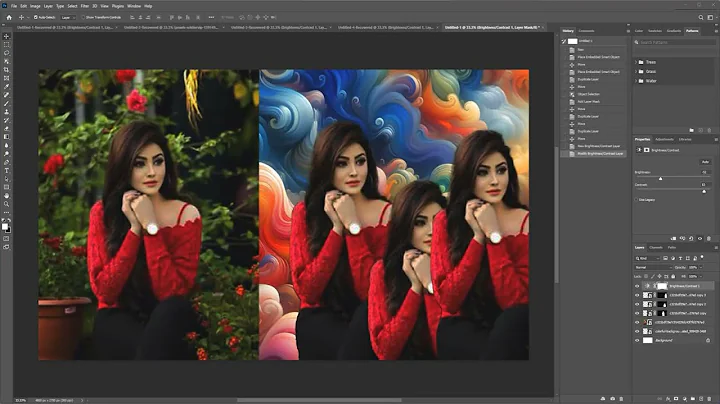Open the Filter menu
Viewport: 720px width, 404px height.
[84, 6]
